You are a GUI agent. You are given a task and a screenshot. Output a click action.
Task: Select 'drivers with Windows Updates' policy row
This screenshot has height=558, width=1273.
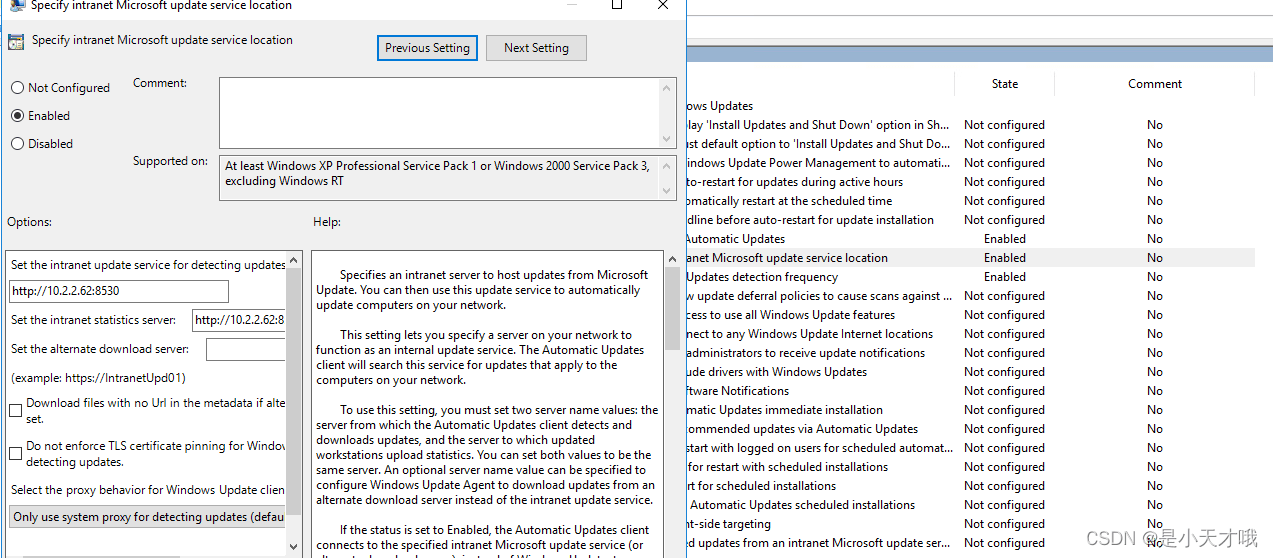coord(970,372)
